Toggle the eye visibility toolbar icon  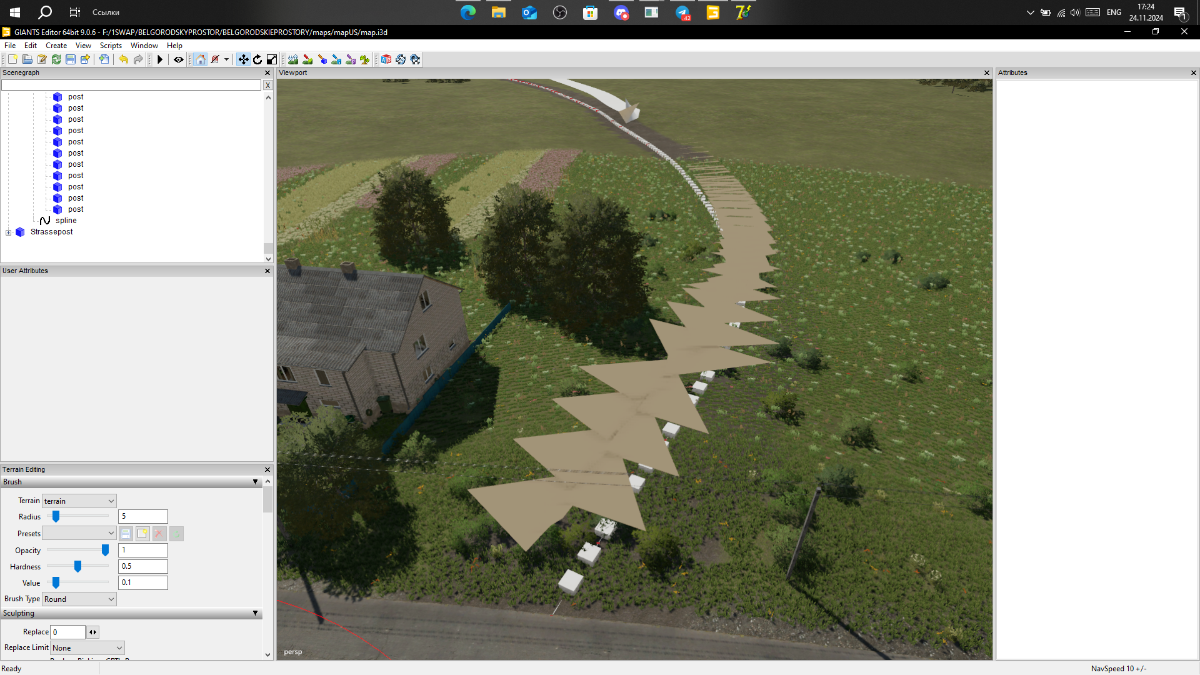pos(178,60)
